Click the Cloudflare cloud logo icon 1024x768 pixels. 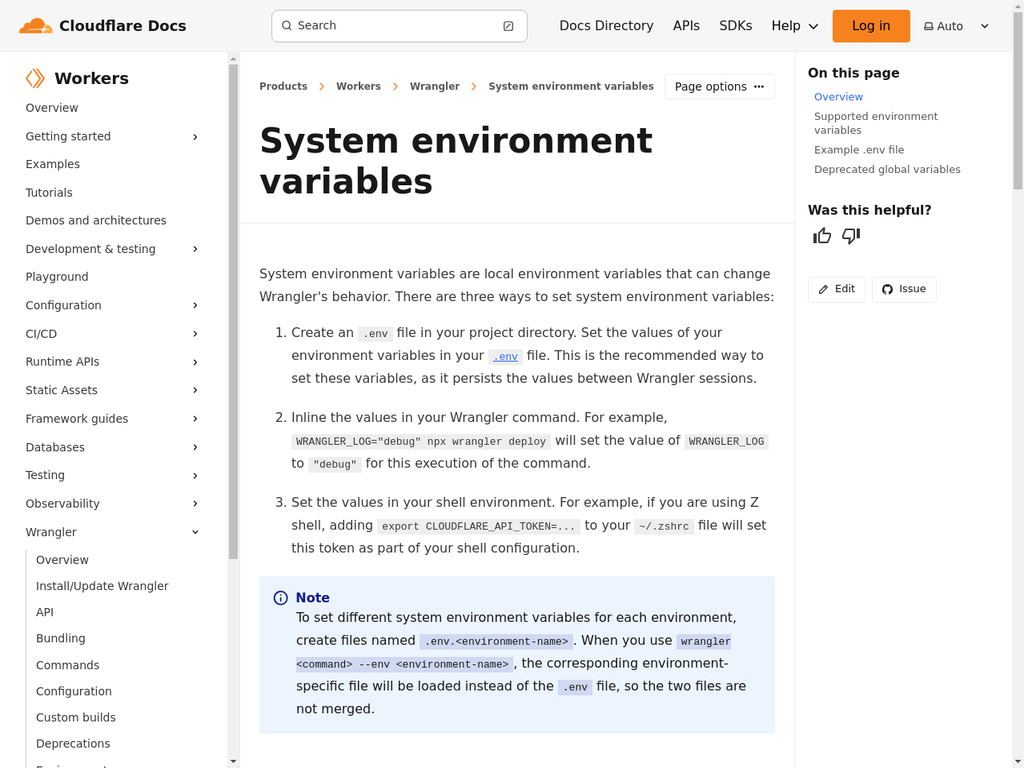(35, 26)
